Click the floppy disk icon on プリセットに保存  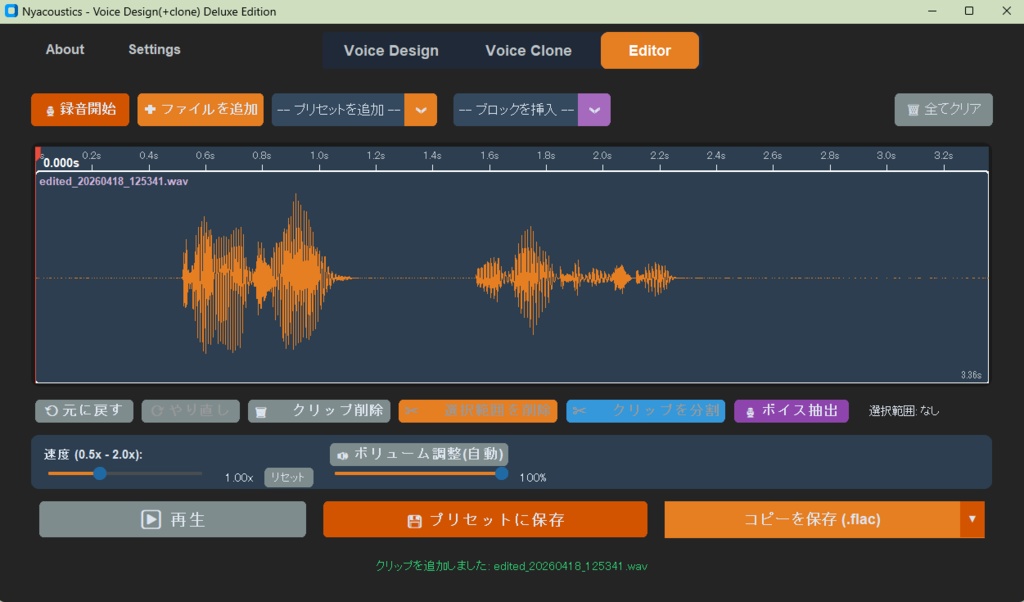(411, 519)
